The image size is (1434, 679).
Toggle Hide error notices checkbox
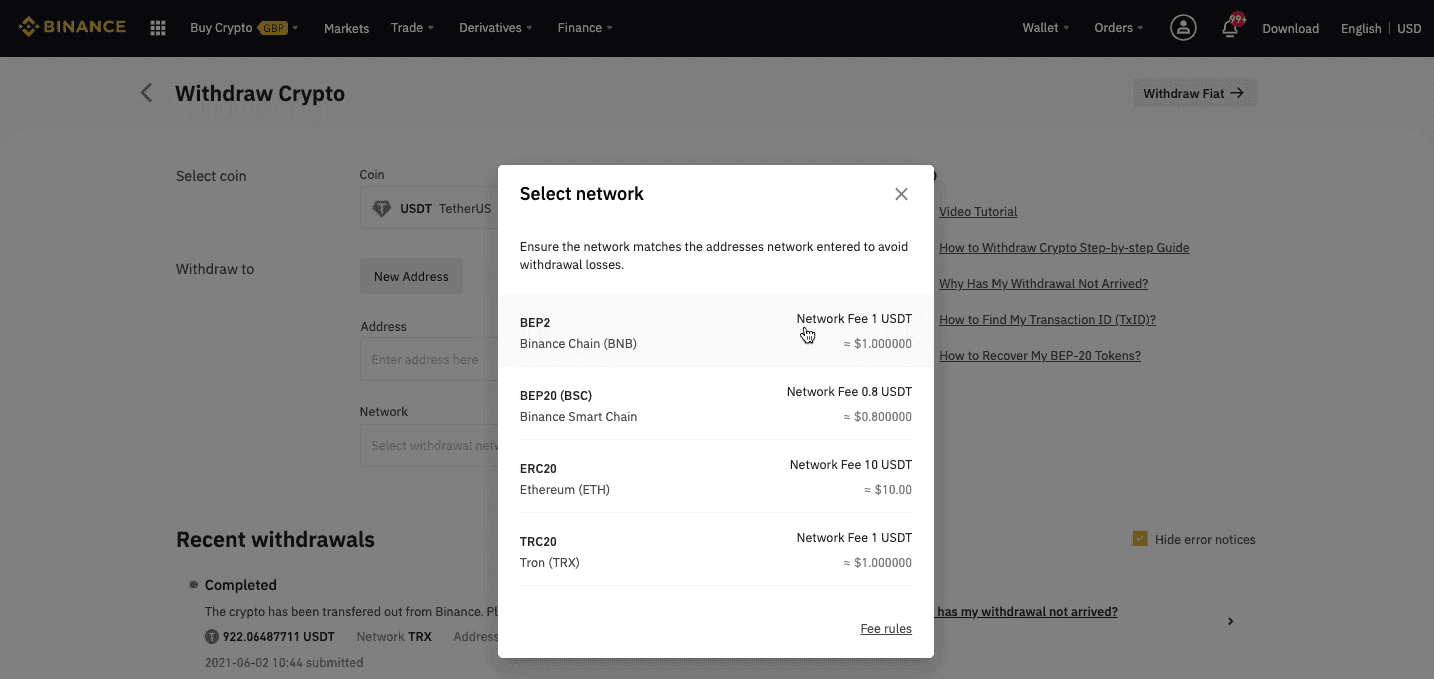click(x=1140, y=539)
